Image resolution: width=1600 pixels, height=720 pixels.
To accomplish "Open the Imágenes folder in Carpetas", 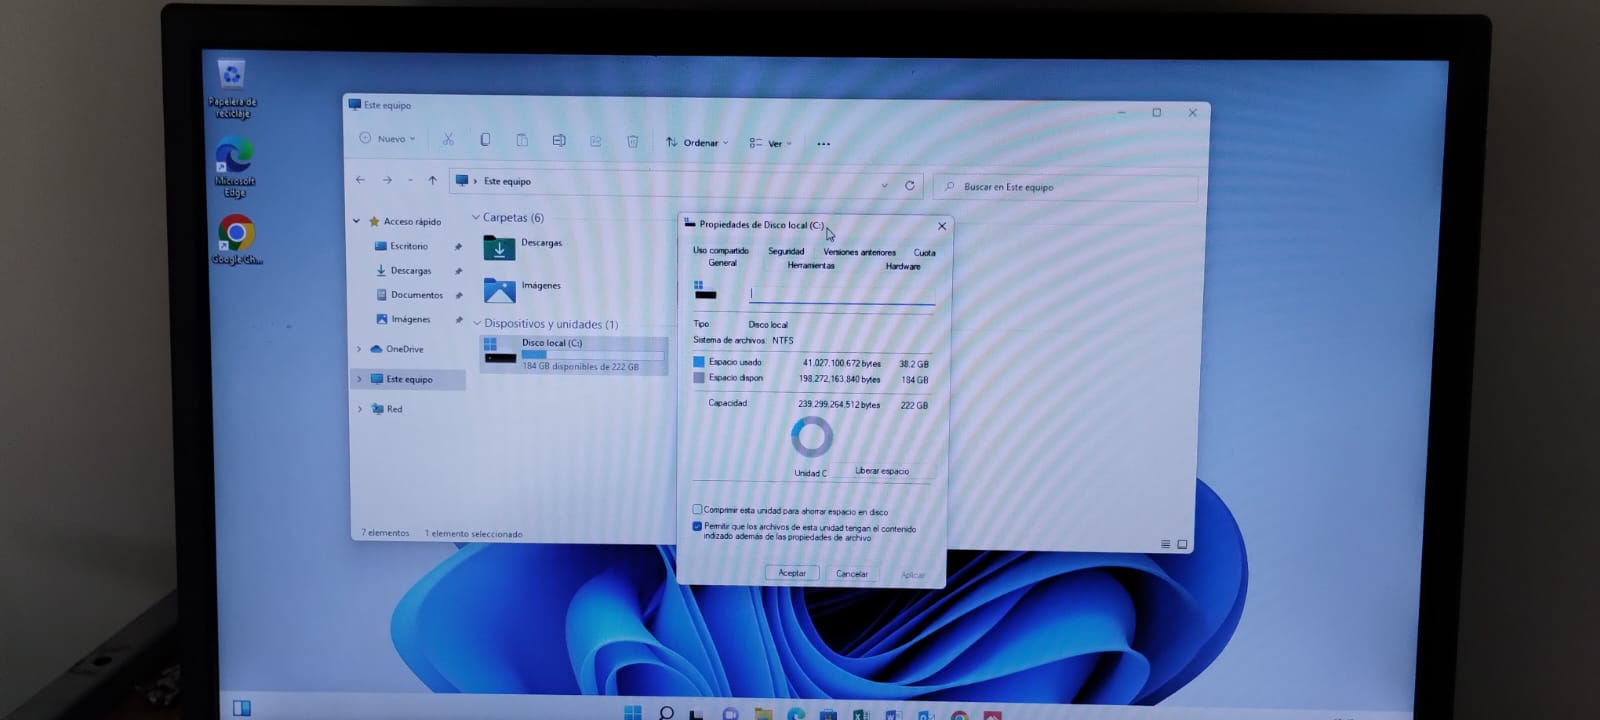I will point(522,289).
